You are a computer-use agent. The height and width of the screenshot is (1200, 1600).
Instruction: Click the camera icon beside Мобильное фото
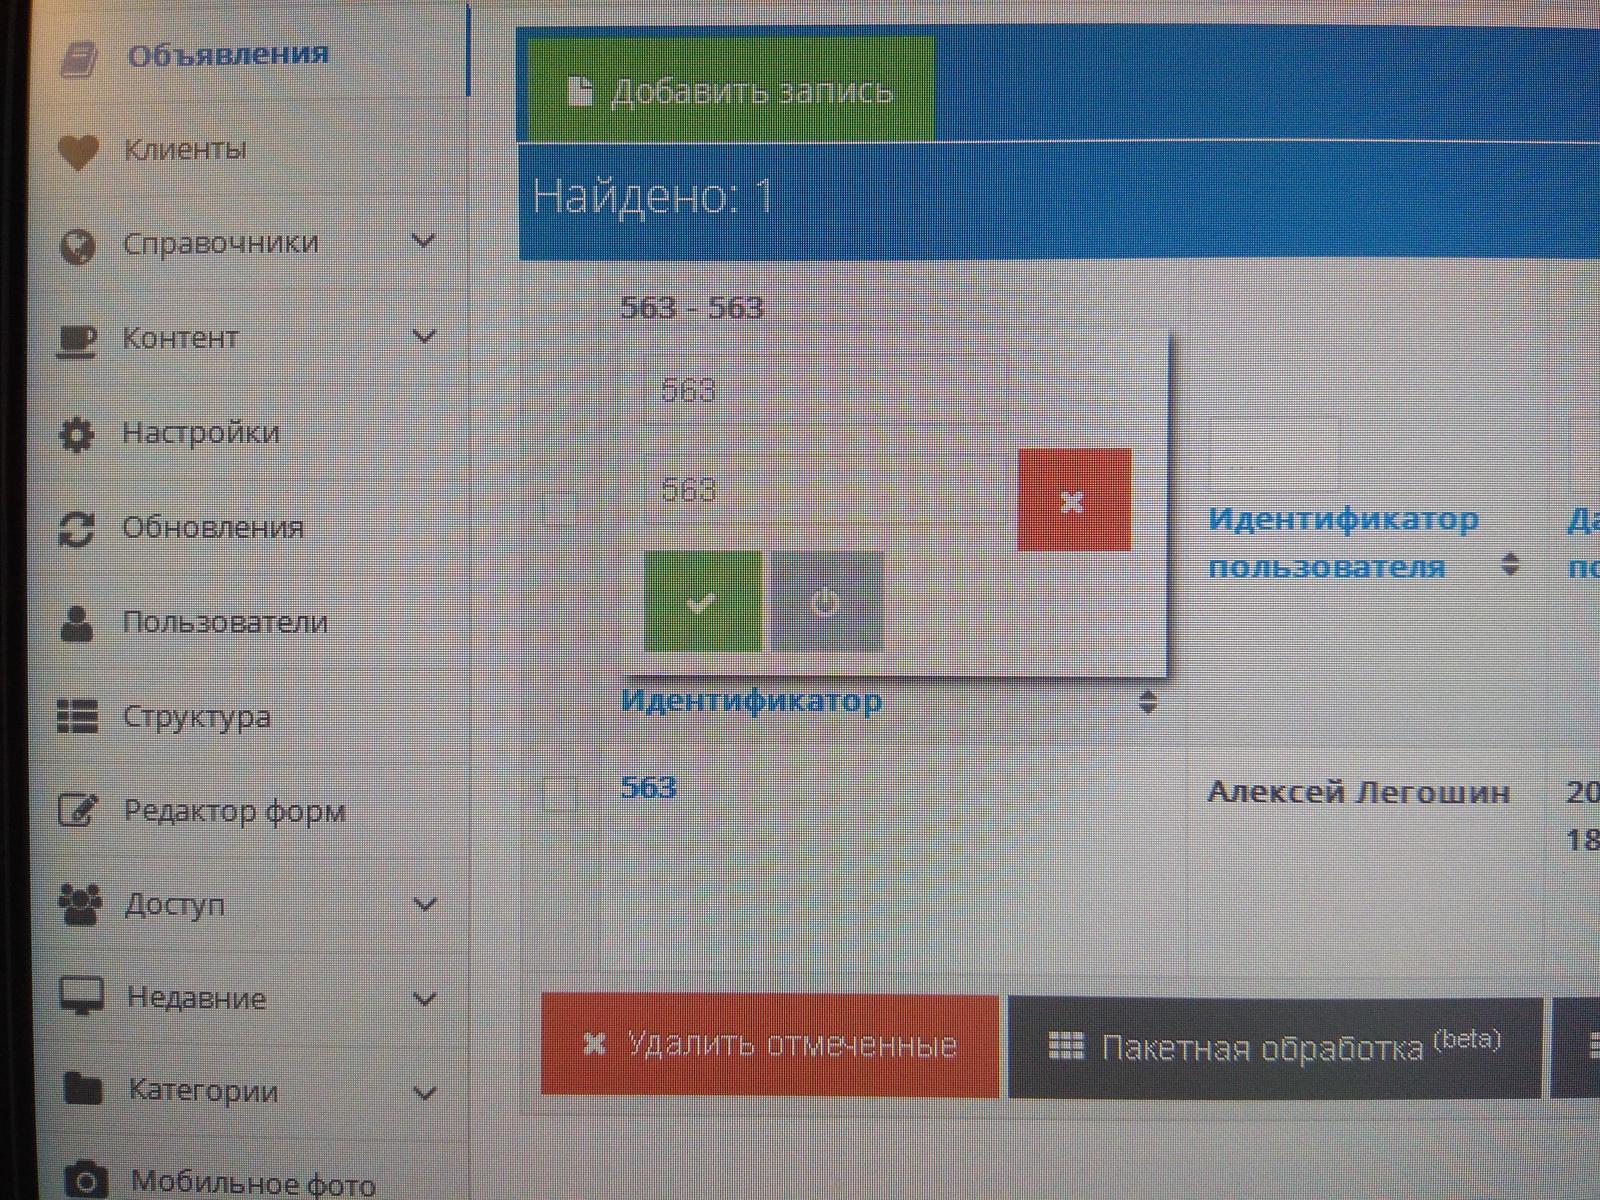pos(86,1183)
